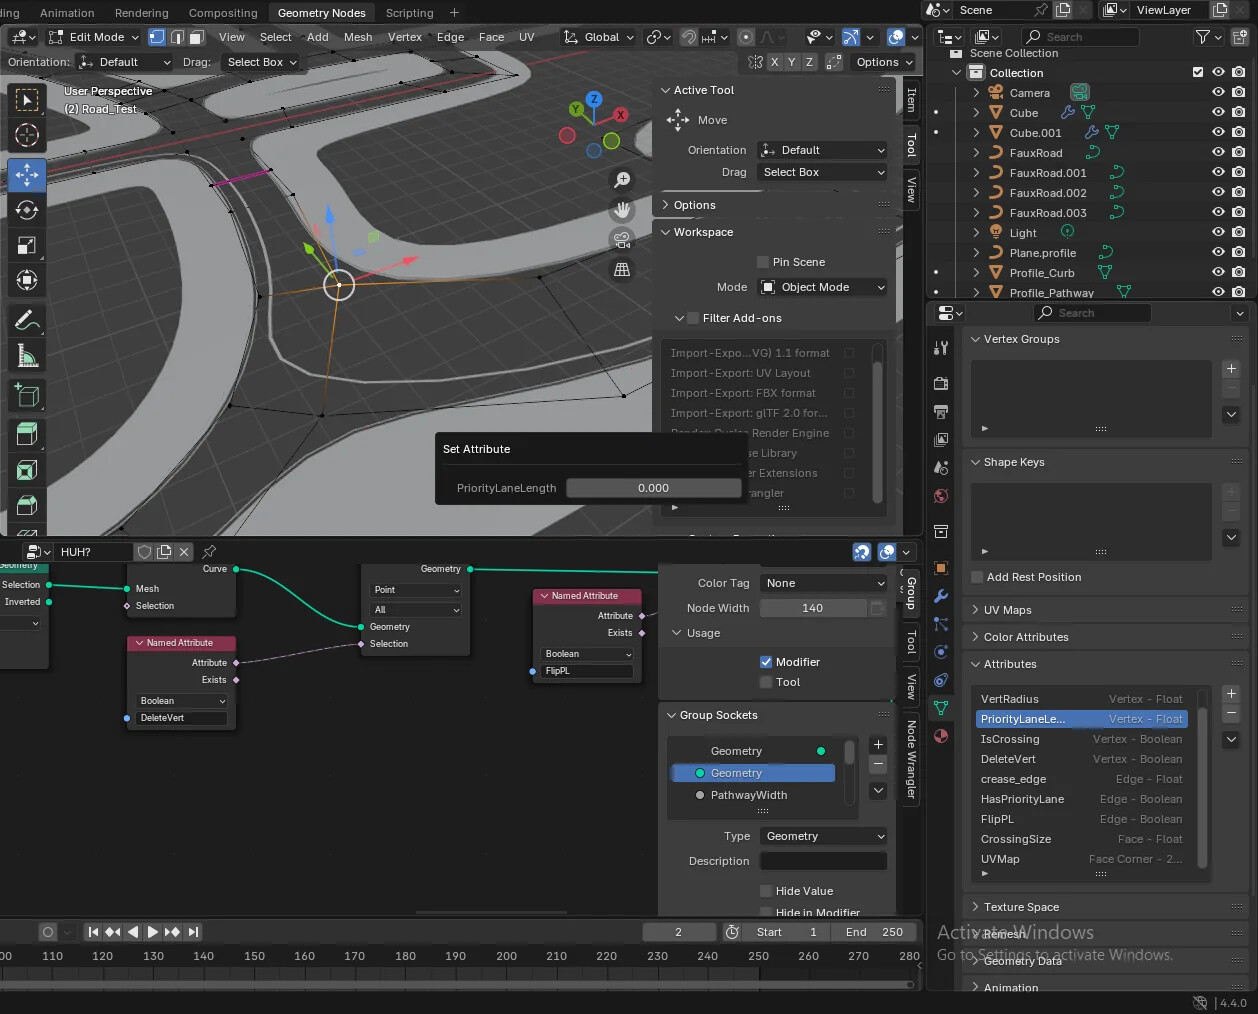Pin the HUH? node tree

(x=209, y=552)
